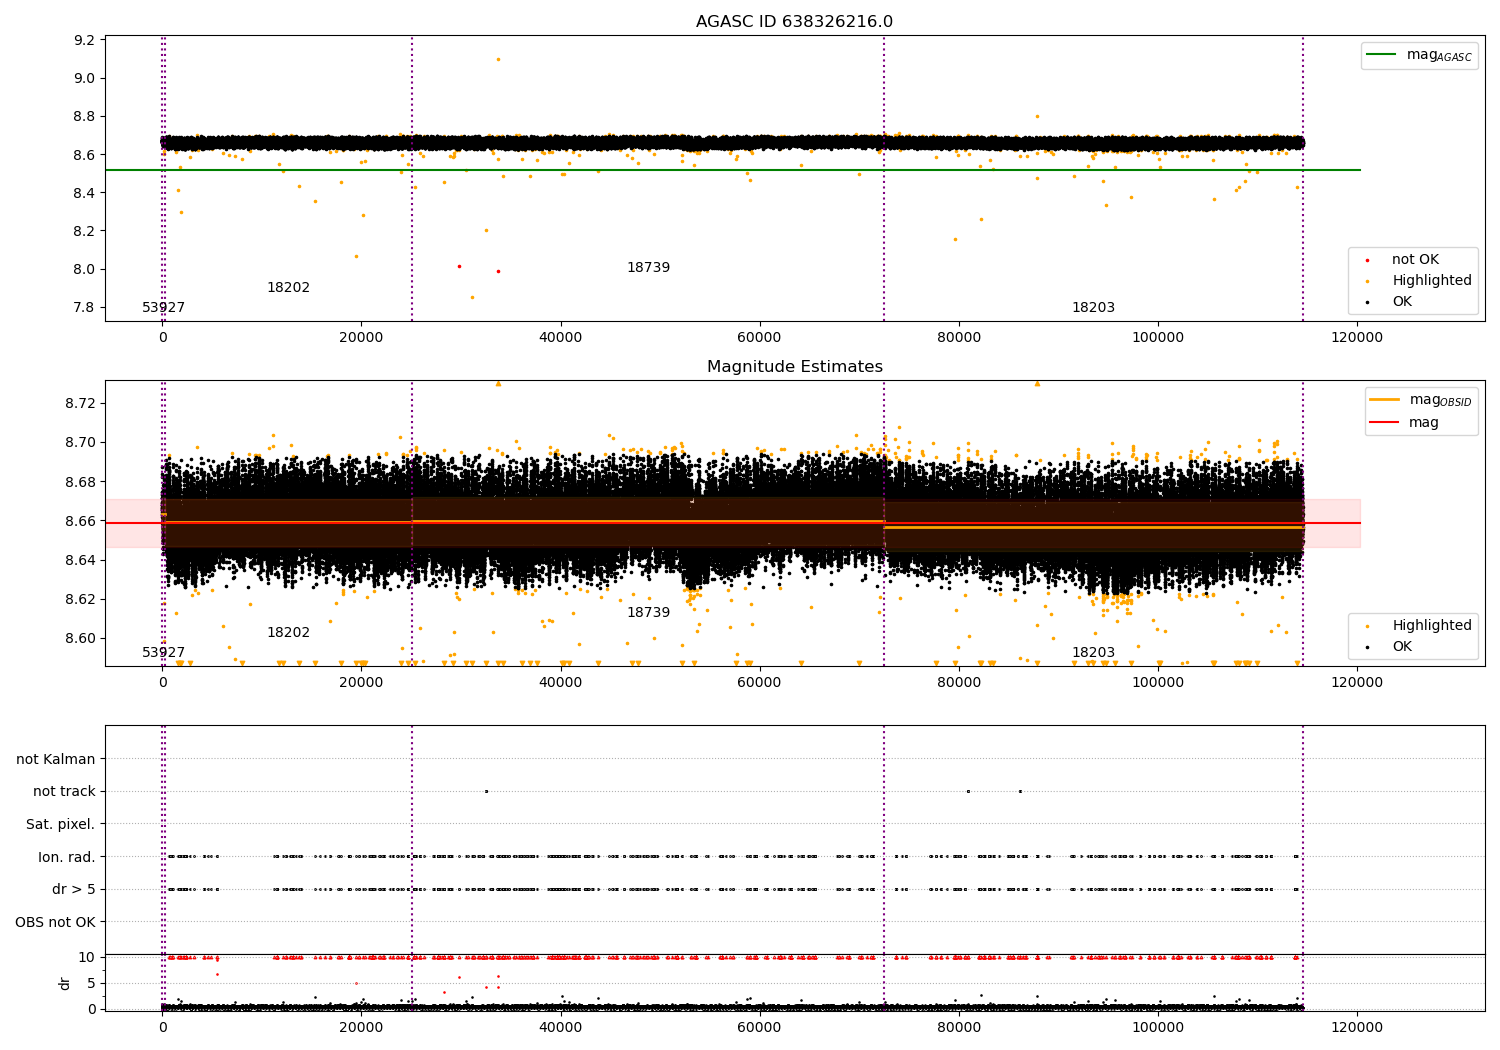Click the 120000 x-tick under the top plot
This screenshot has width=1500, height=1050.
(1357, 338)
